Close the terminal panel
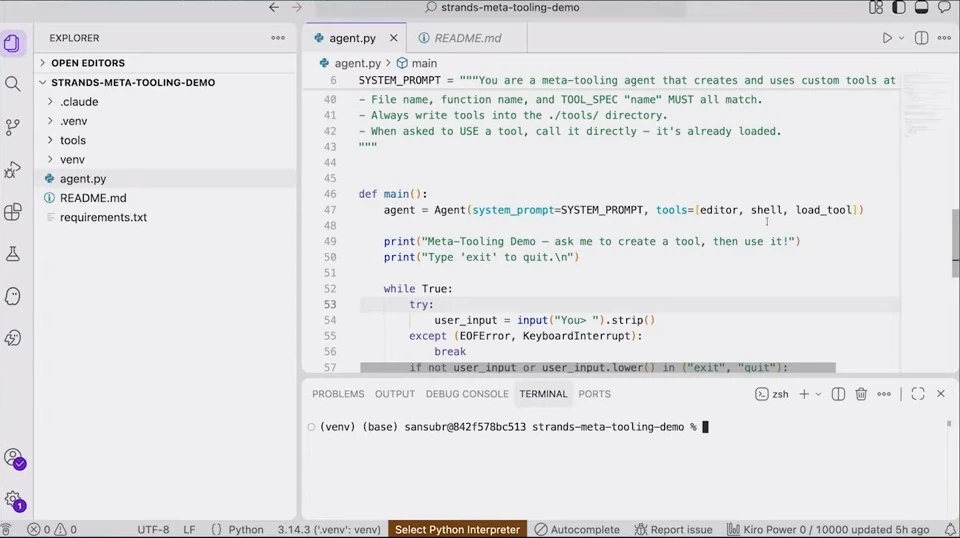 tap(941, 394)
